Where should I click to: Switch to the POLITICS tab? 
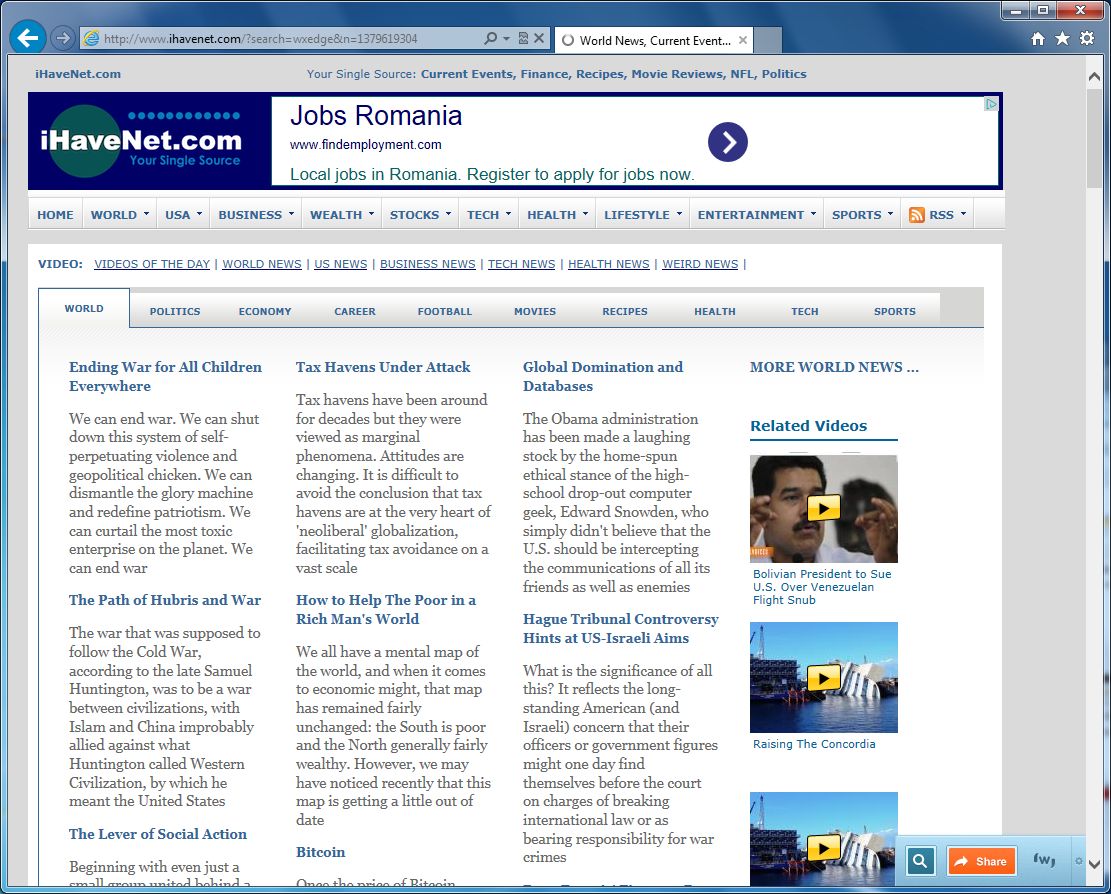pyautogui.click(x=175, y=311)
